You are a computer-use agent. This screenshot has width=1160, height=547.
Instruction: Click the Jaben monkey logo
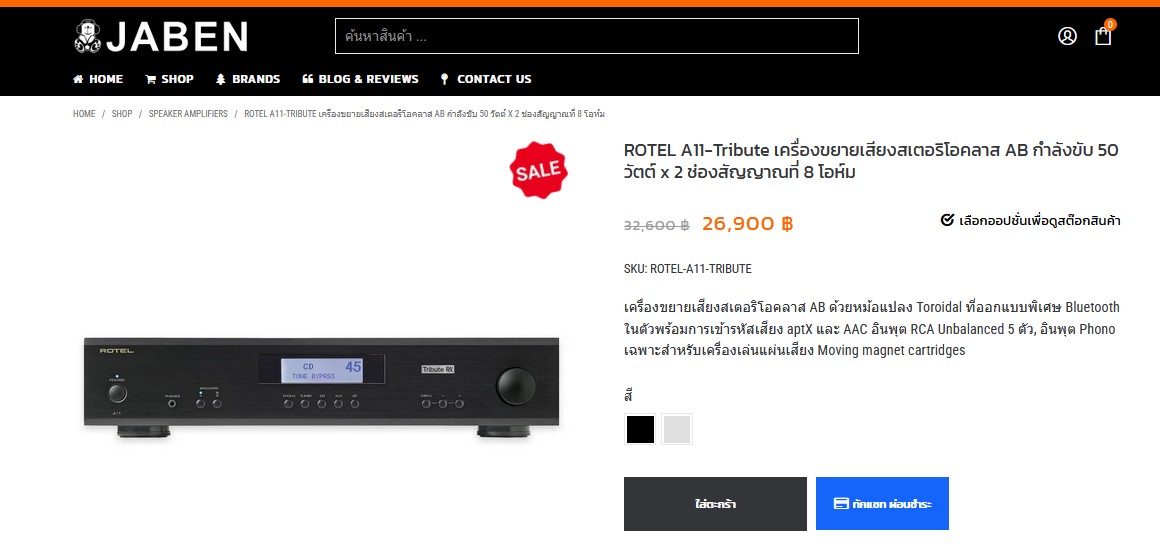(87, 36)
